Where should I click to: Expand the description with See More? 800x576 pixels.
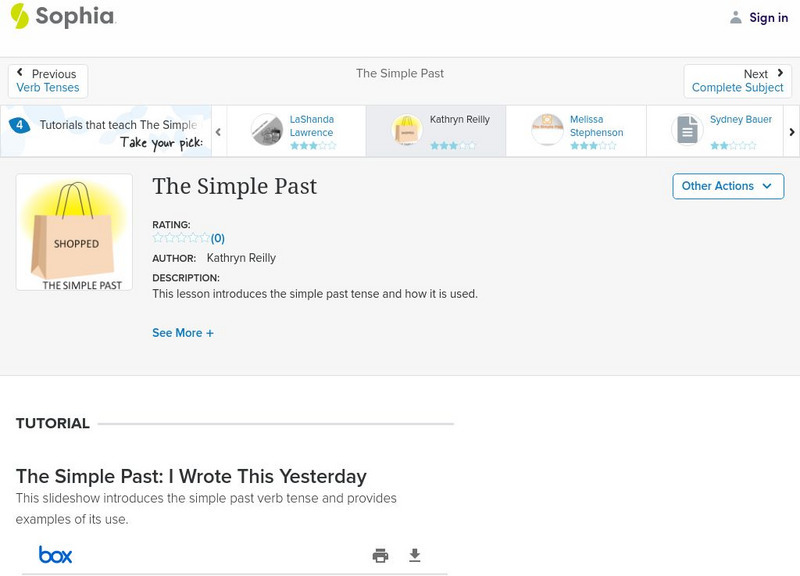(183, 332)
